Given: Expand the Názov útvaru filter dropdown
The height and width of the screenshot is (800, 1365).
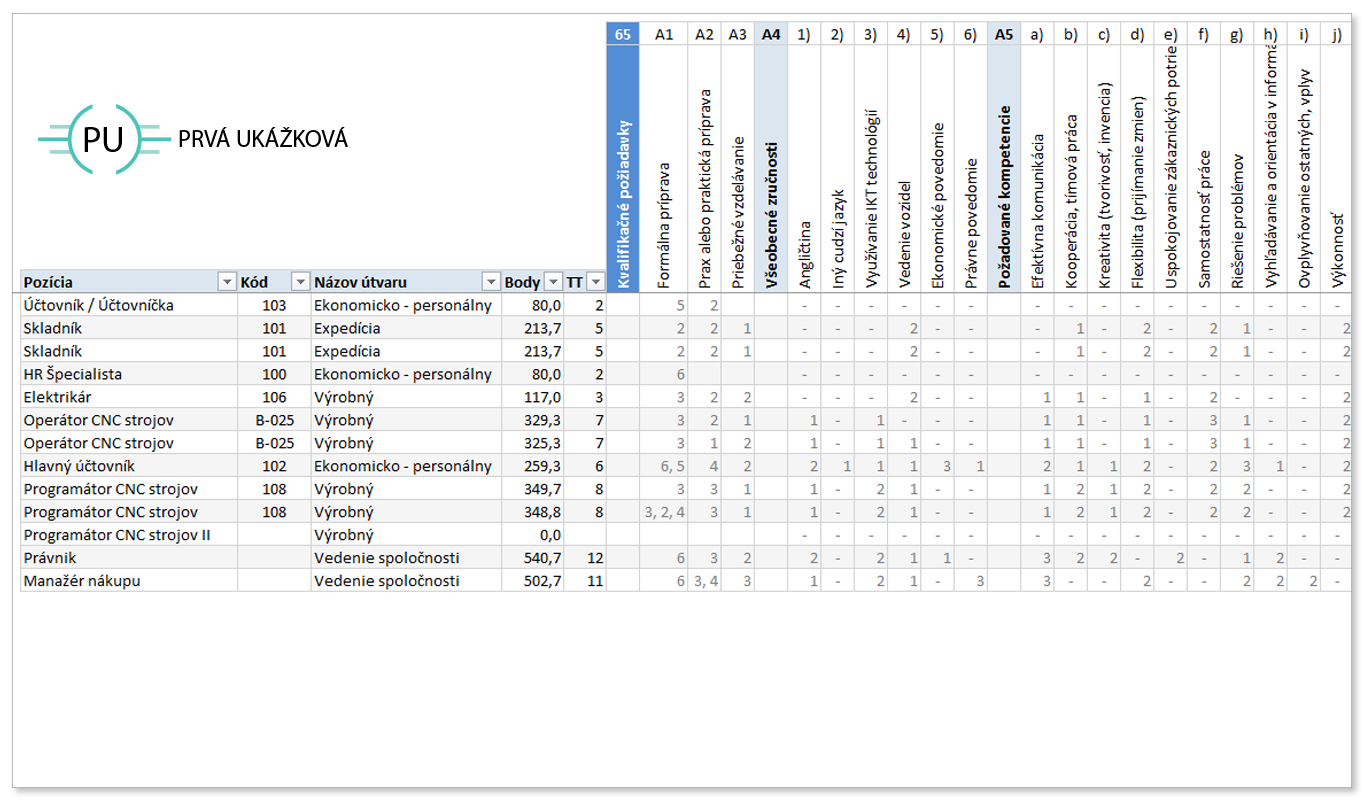Looking at the screenshot, I should pyautogui.click(x=490, y=282).
